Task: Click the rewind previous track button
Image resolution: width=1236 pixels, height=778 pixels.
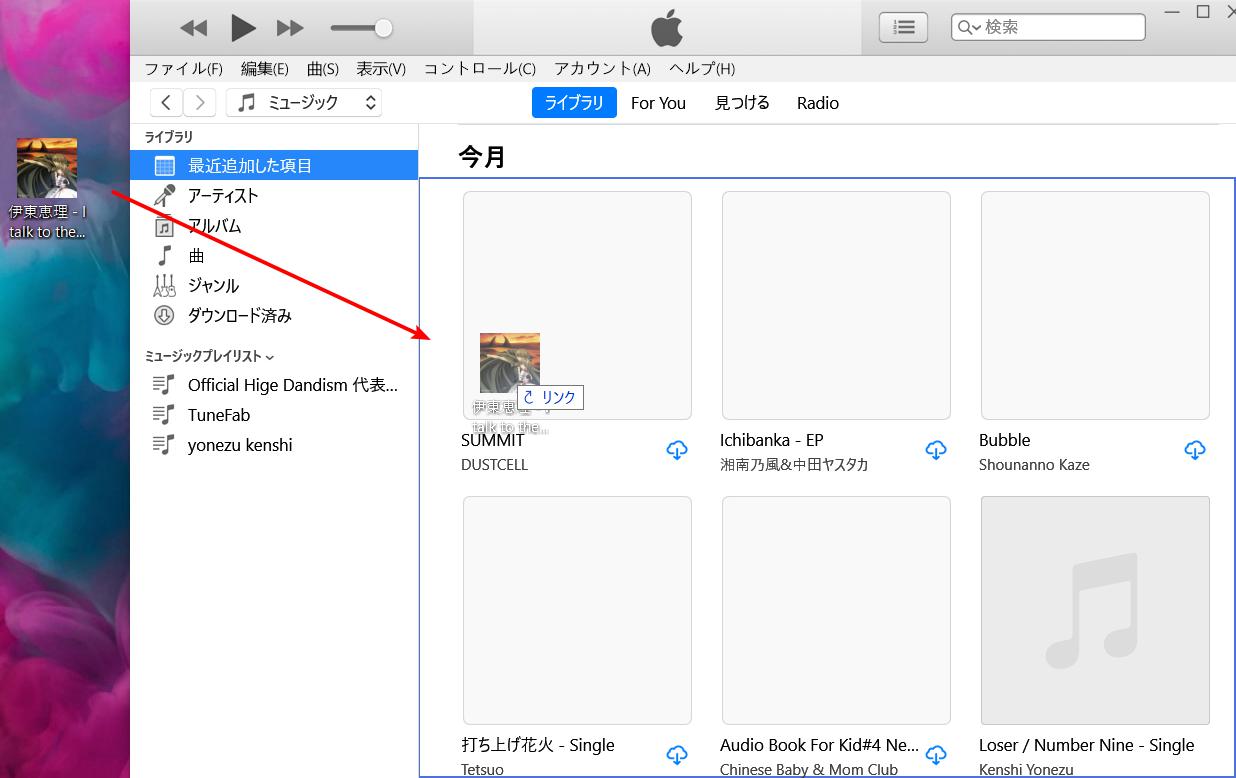Action: point(194,28)
